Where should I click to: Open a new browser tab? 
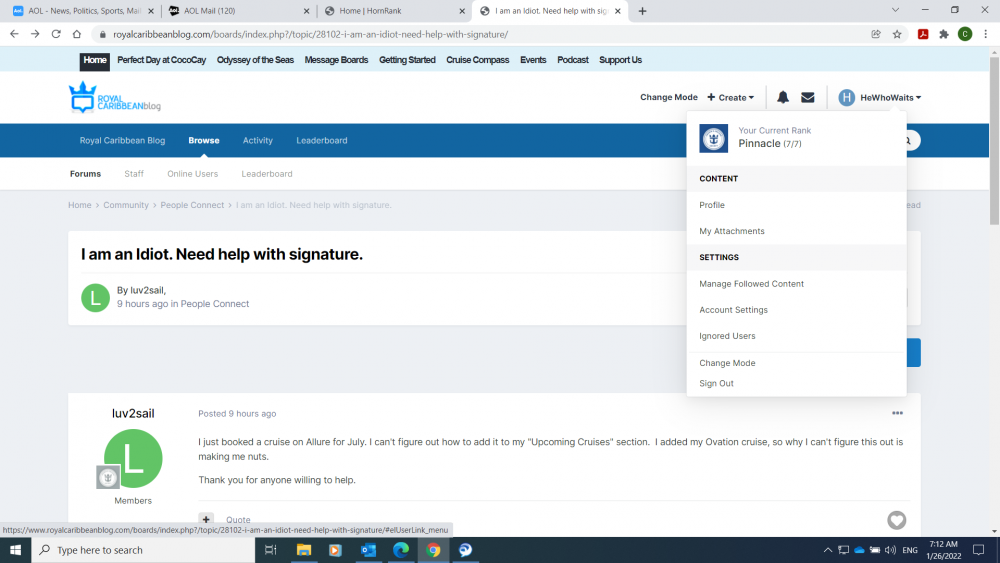tap(642, 11)
